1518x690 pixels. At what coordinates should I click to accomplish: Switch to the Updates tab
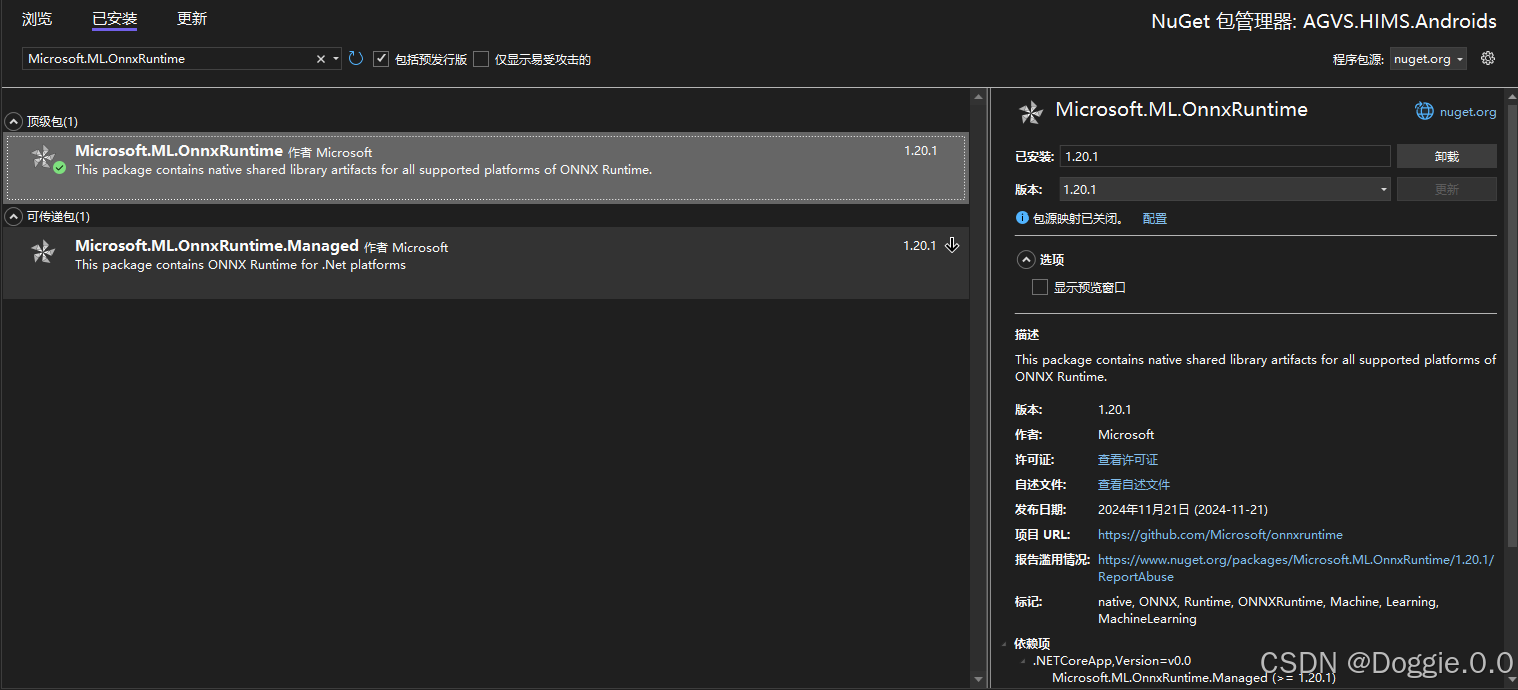(x=192, y=19)
